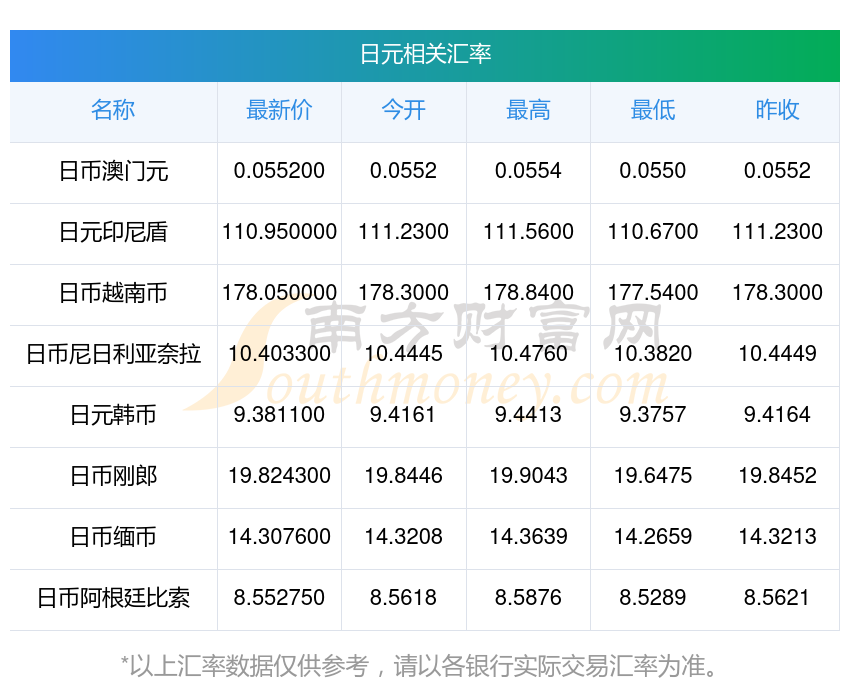Select the 日币刚郎 row name
Screen dimensions: 850x698
(113, 476)
